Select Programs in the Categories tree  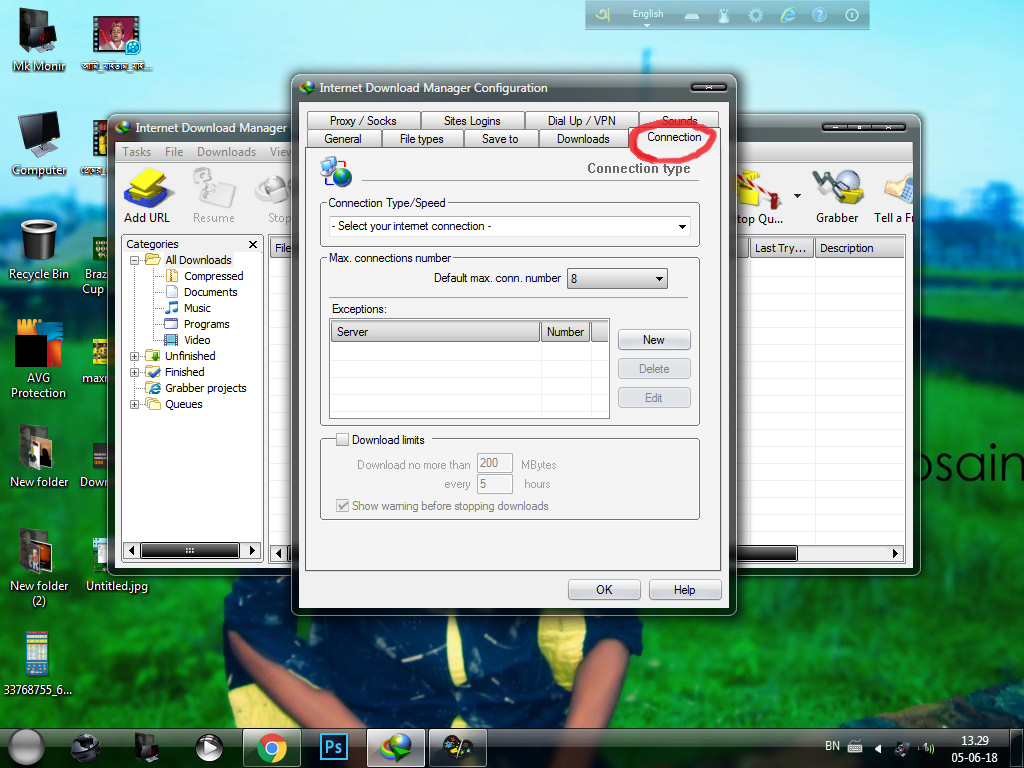click(206, 324)
